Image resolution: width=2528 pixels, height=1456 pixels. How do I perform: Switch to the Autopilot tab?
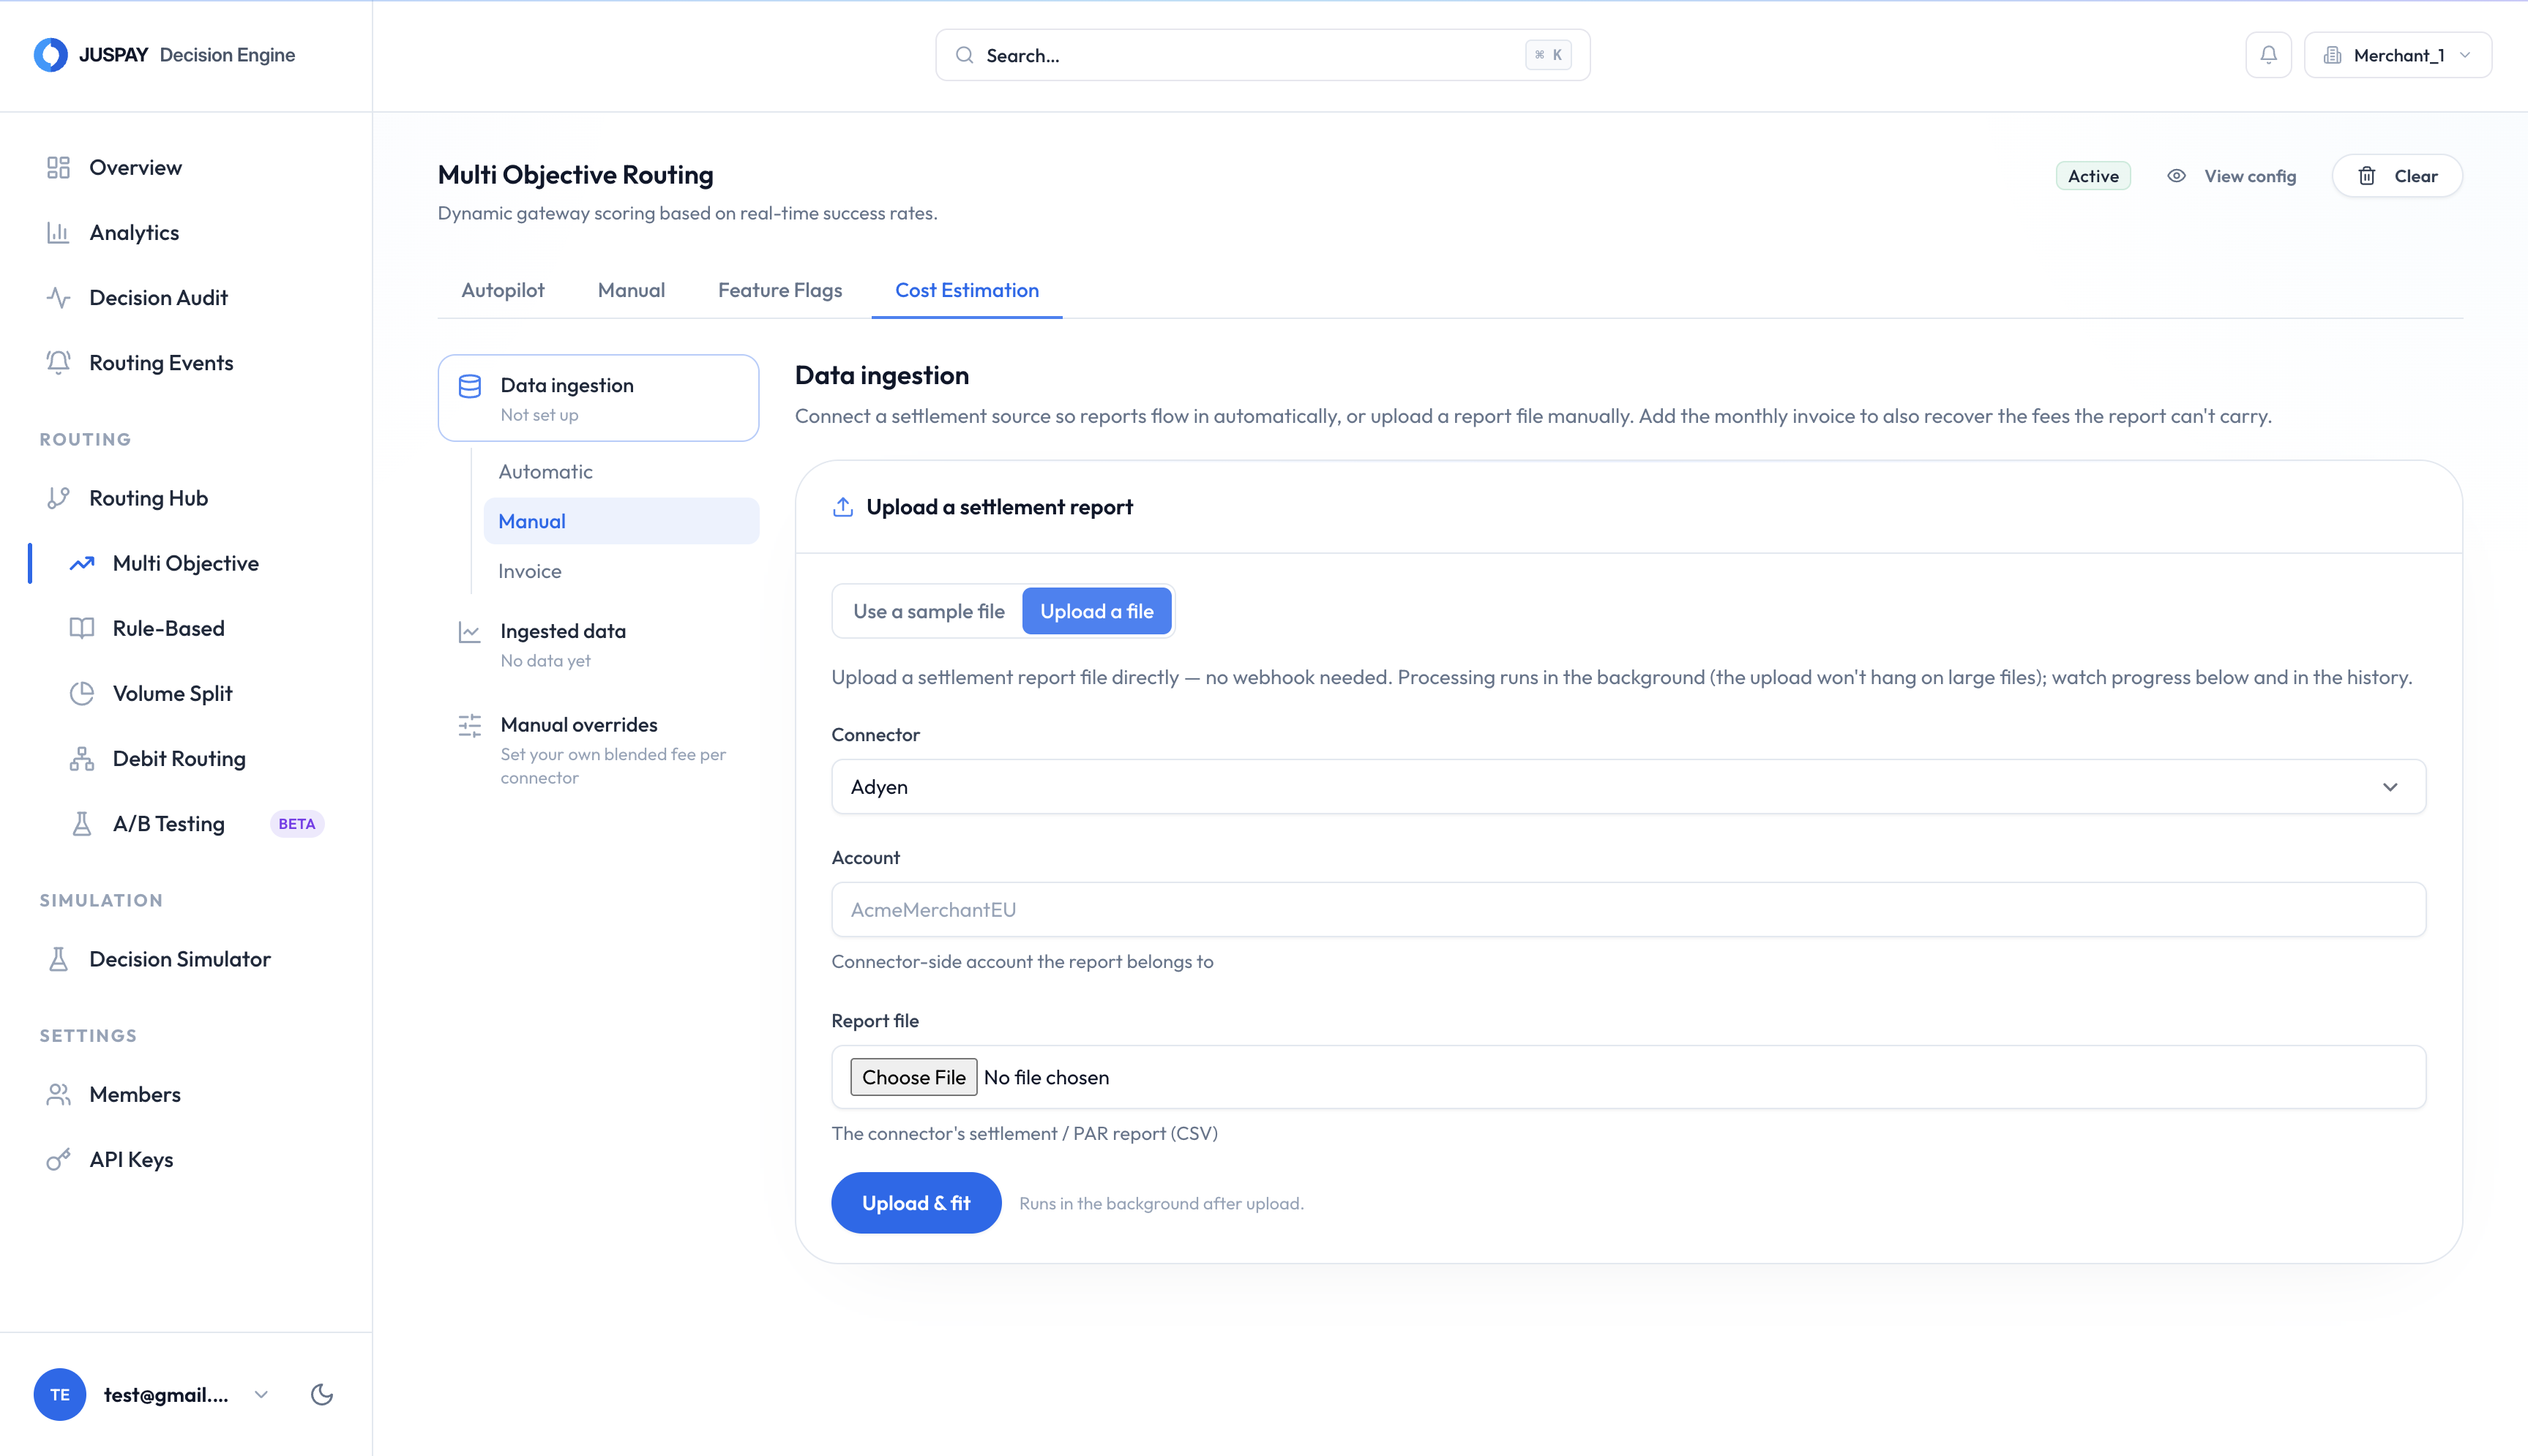pos(503,290)
